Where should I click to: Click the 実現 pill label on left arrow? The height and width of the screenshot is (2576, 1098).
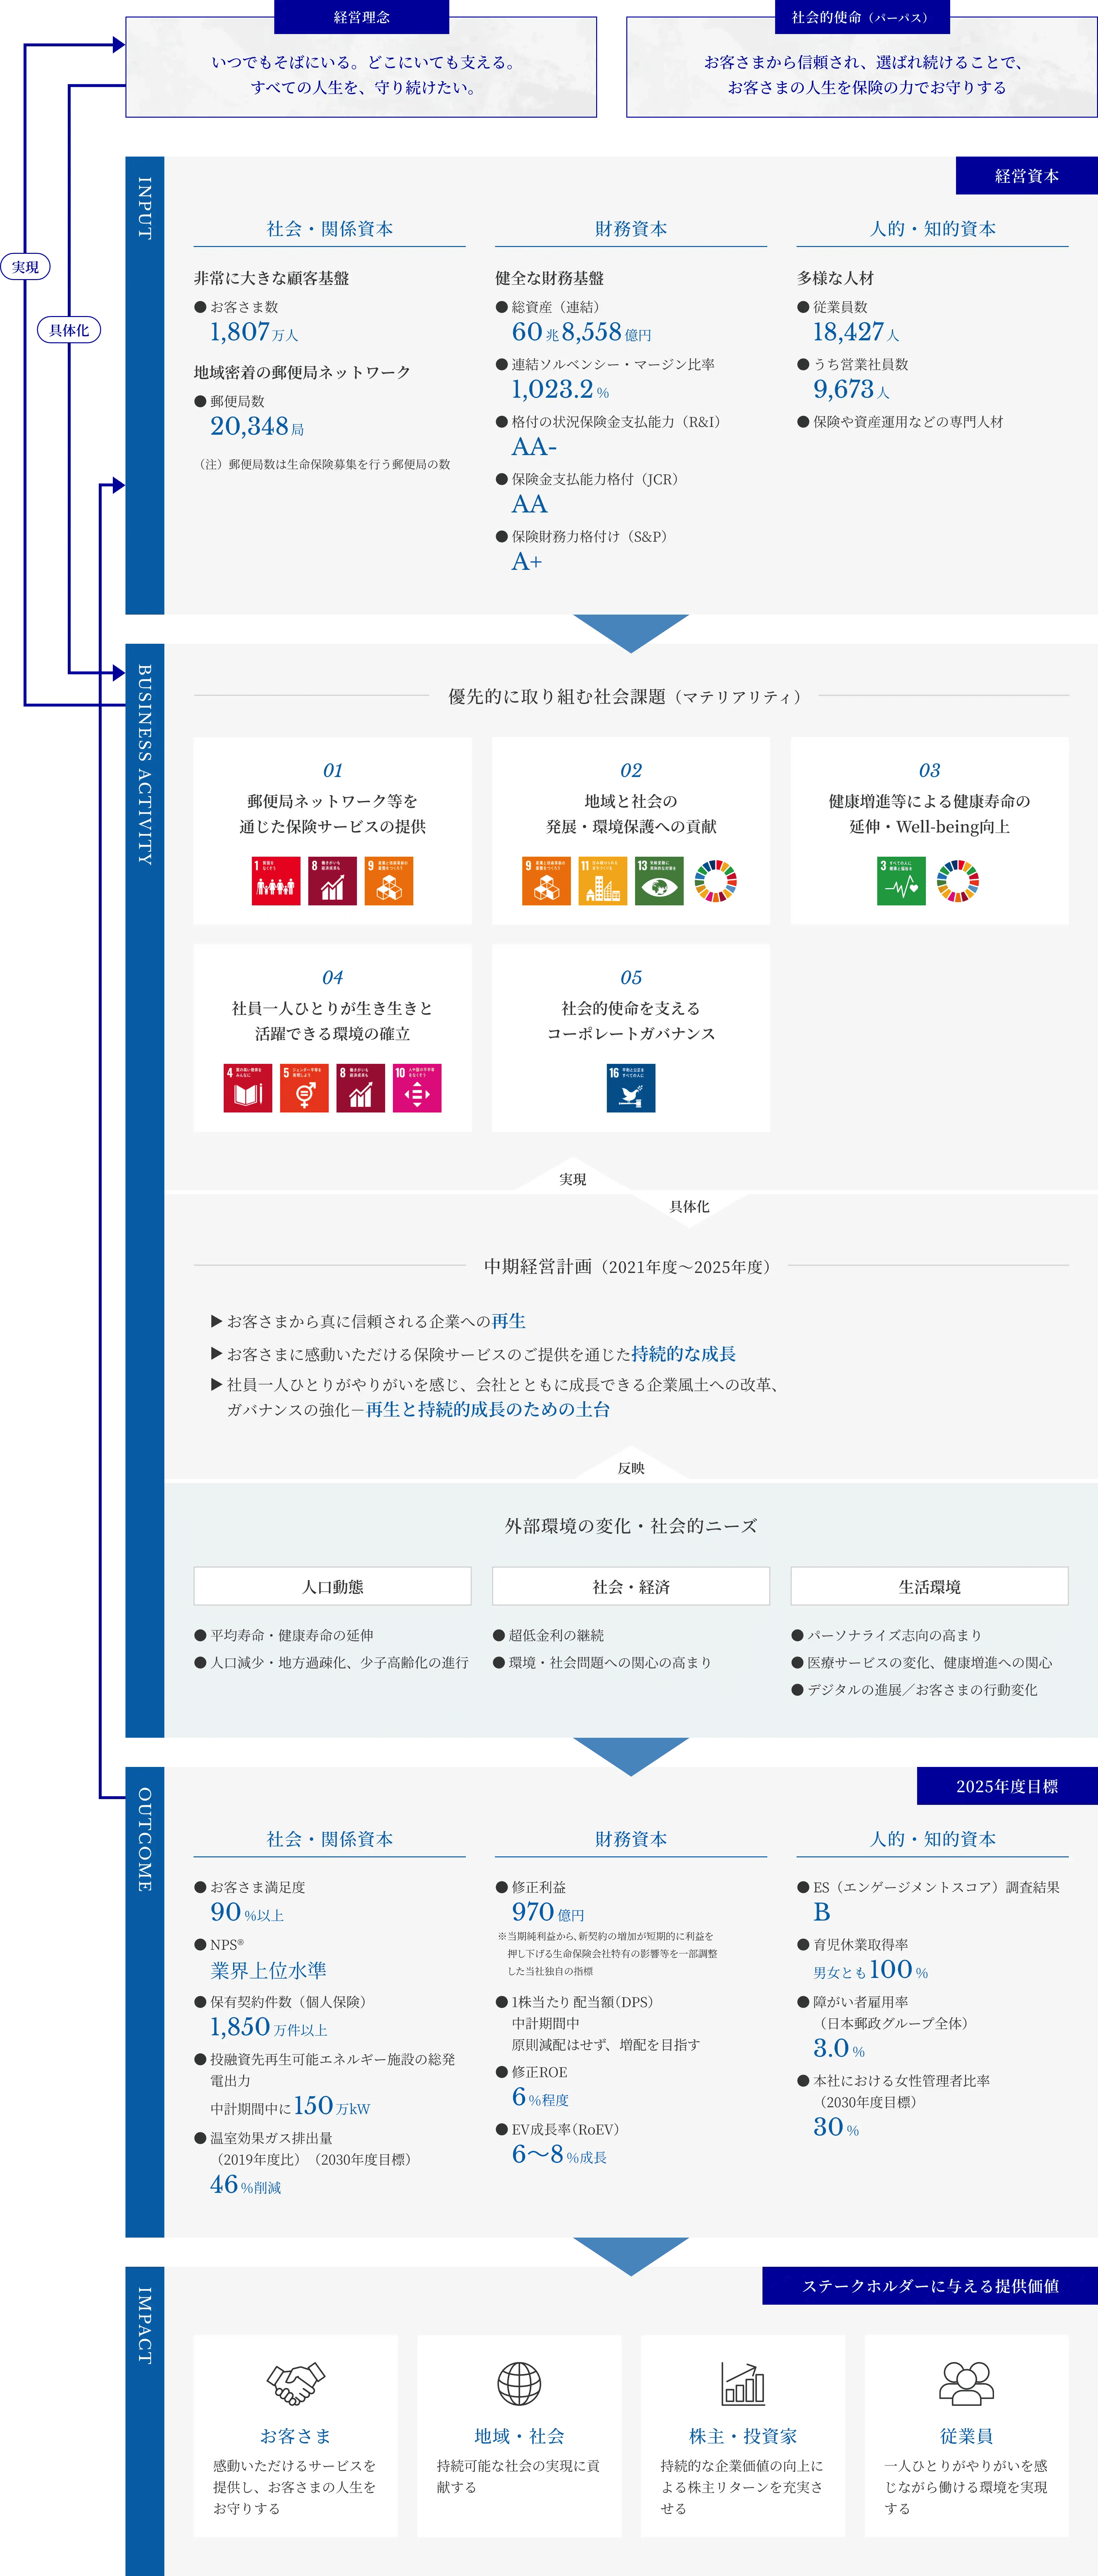[25, 267]
